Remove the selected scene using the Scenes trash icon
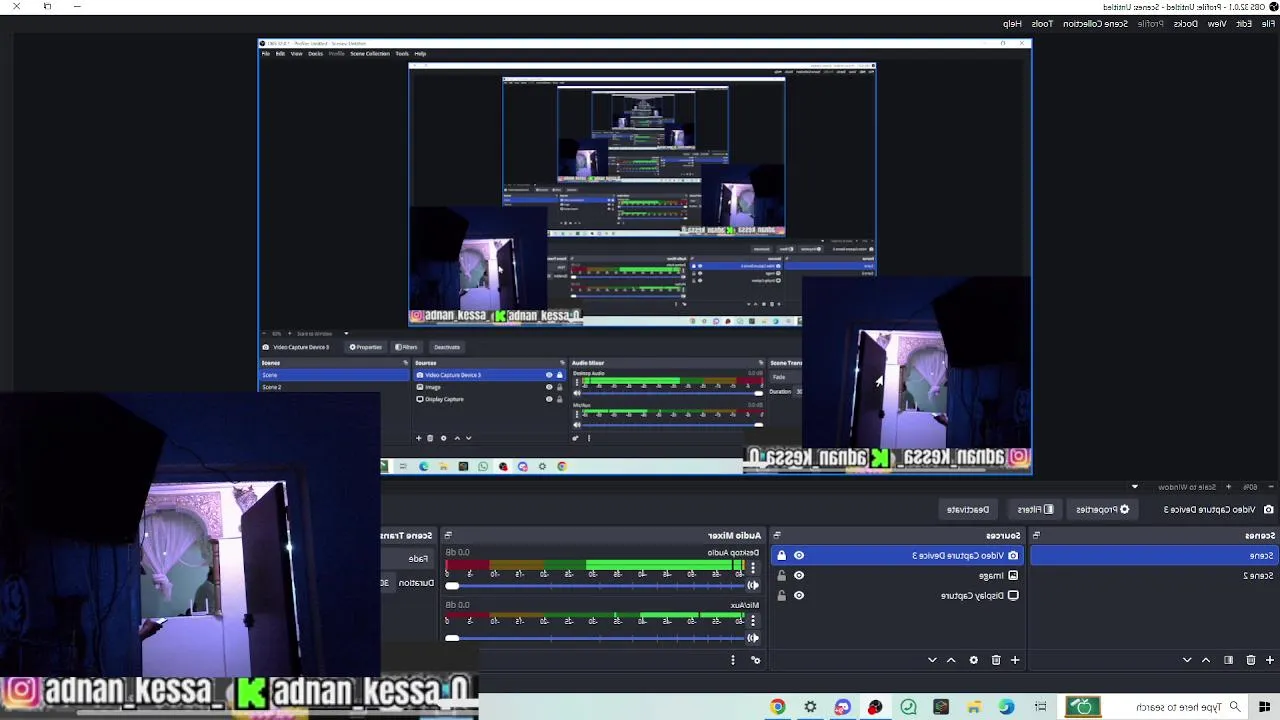Image resolution: width=1280 pixels, height=720 pixels. point(1250,660)
